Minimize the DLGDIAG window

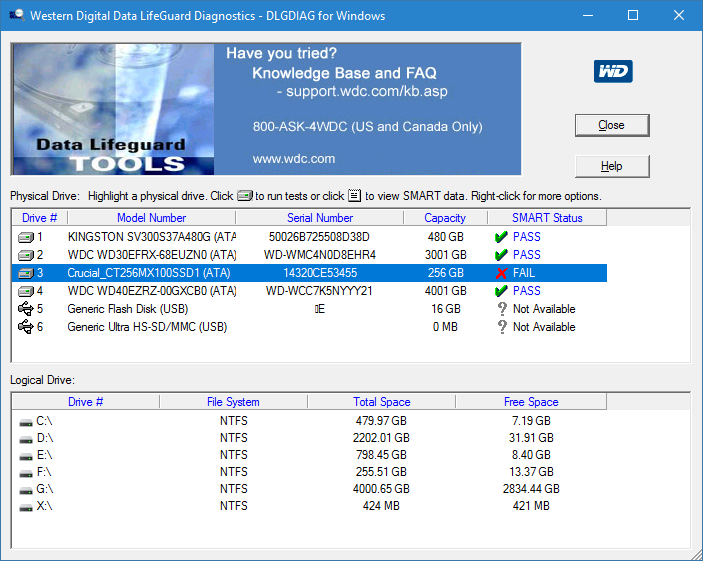point(588,15)
